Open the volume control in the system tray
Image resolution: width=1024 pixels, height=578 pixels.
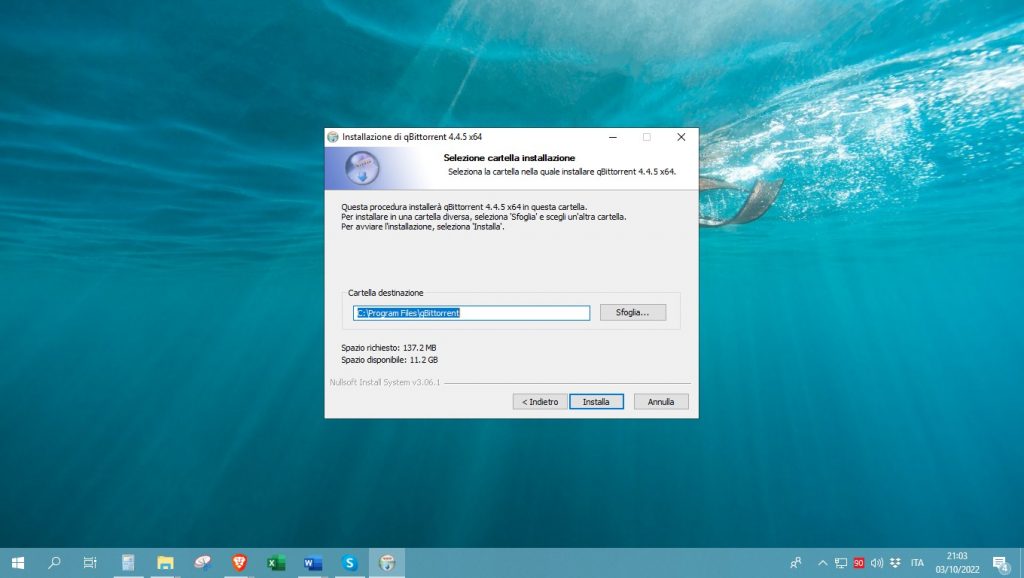878,563
